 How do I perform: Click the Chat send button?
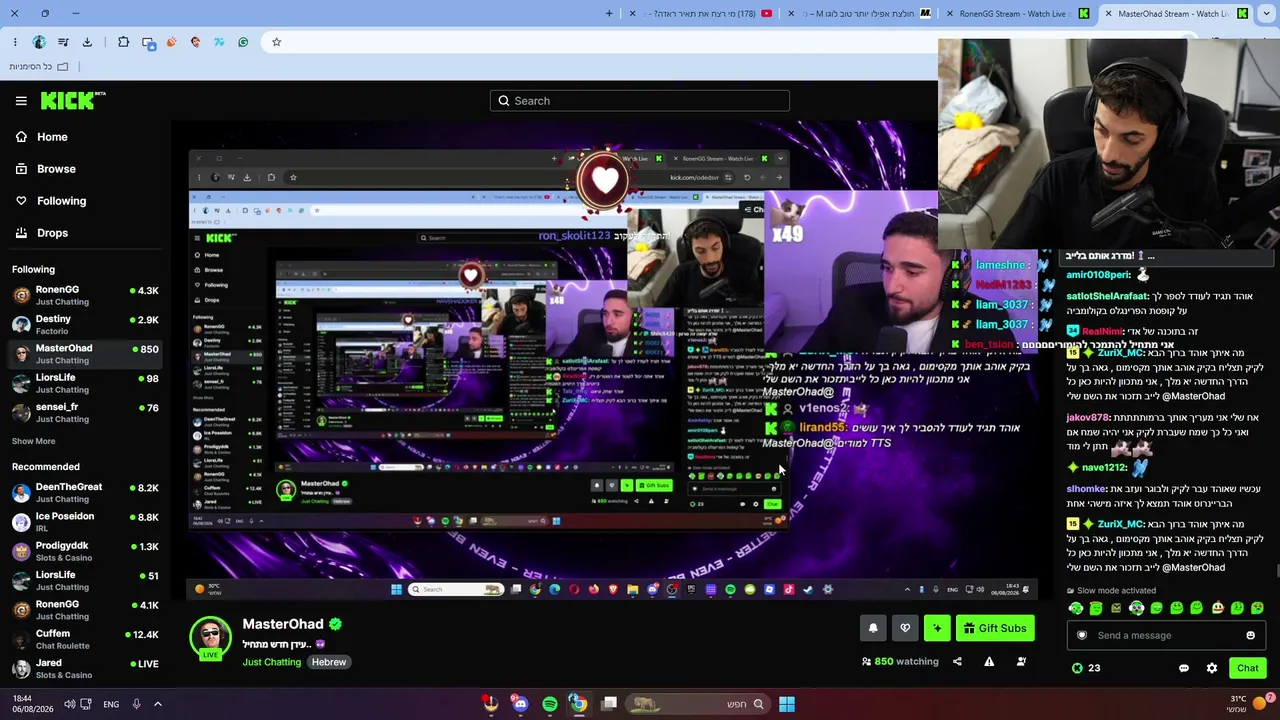(1248, 668)
